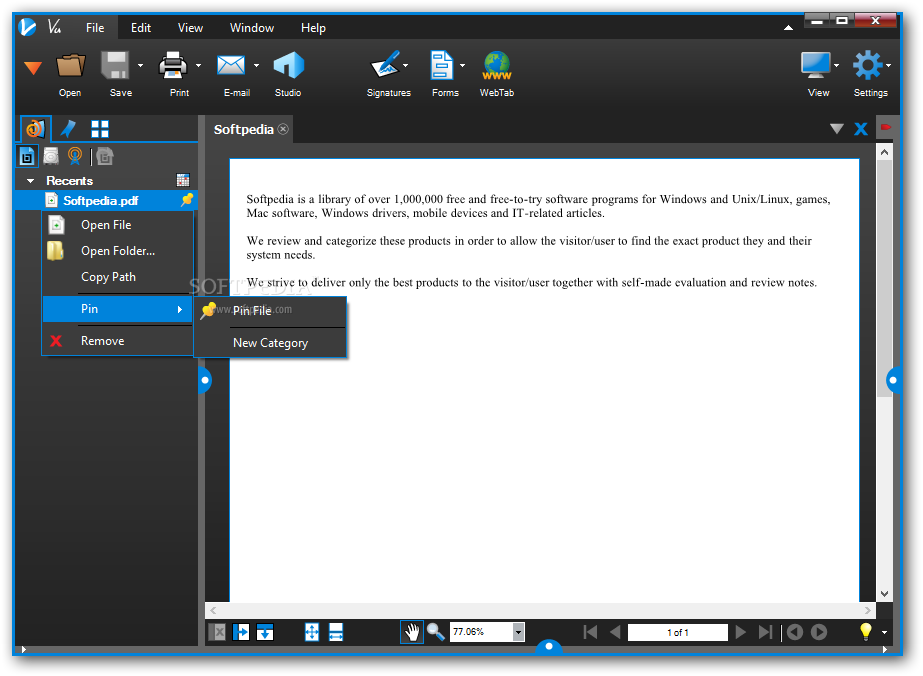Click the Forms toolbar icon
The image size is (923, 676).
click(441, 65)
